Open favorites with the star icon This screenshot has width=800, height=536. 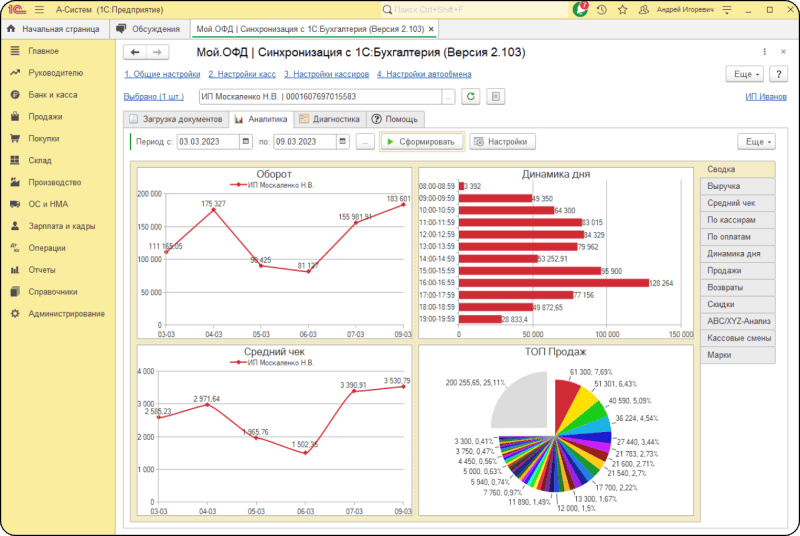620,9
